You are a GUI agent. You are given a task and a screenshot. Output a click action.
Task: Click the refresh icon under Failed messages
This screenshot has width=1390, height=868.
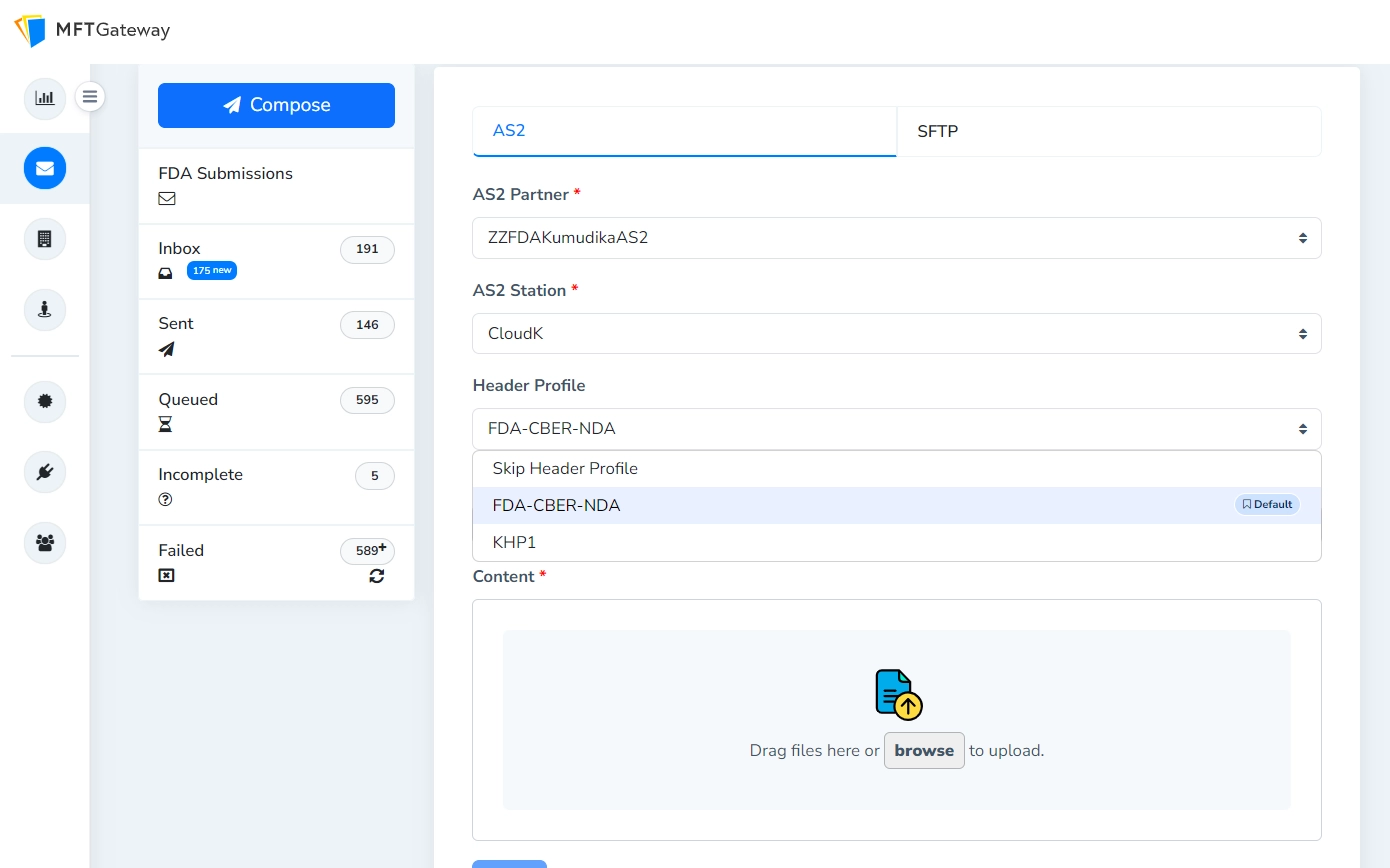click(x=376, y=576)
